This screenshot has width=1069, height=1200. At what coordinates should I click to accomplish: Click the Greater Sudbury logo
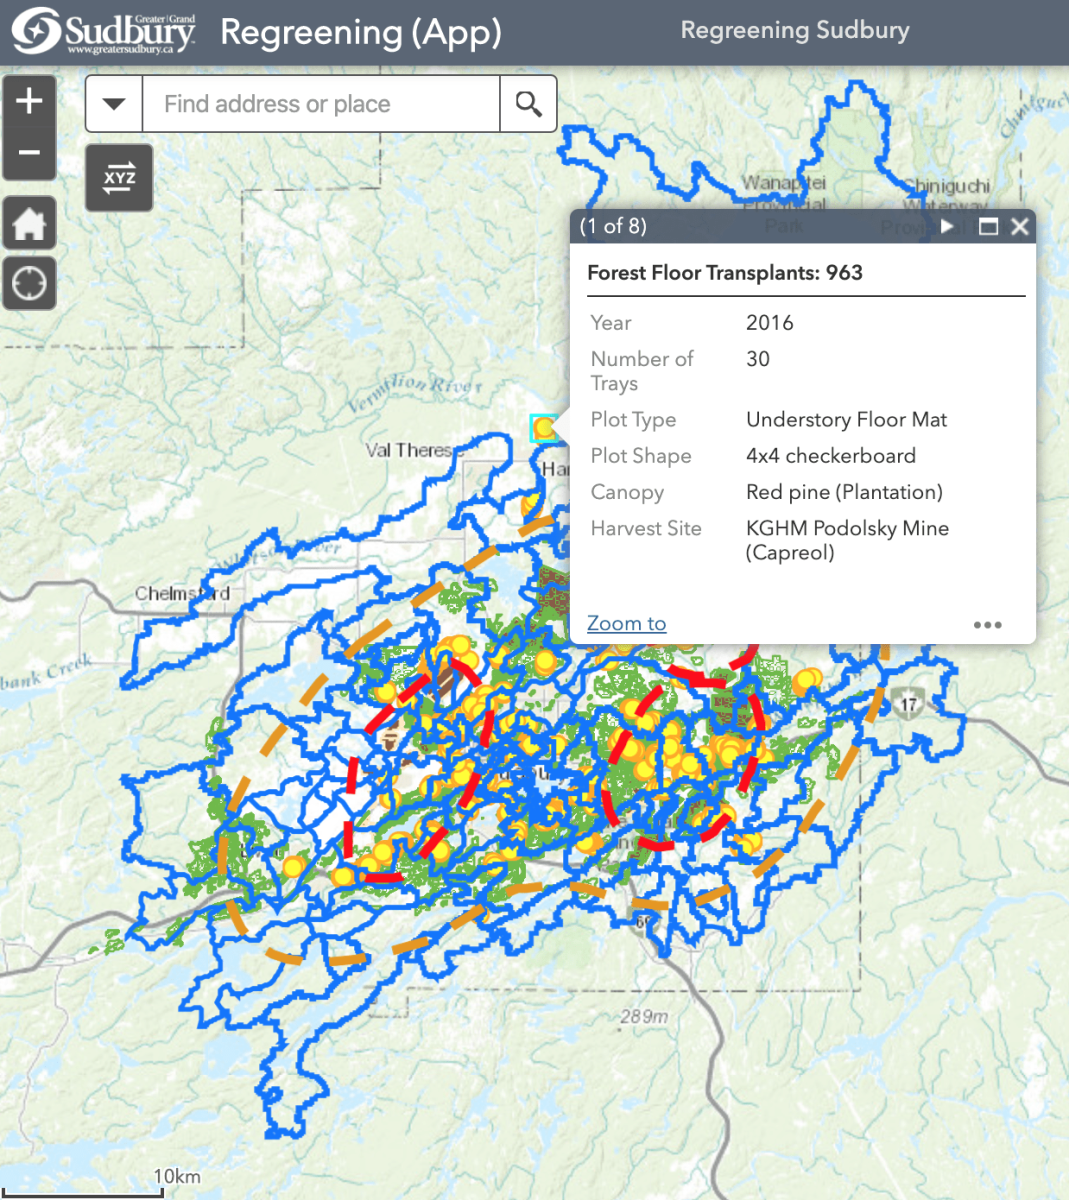[104, 32]
